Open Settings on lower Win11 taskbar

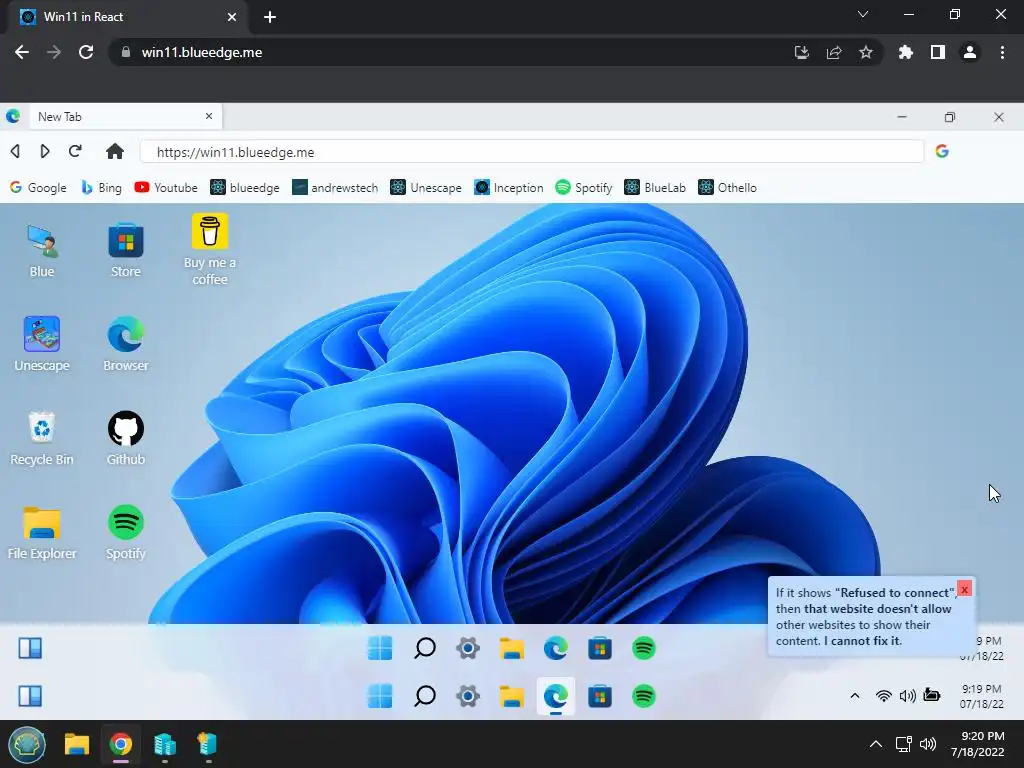(468, 696)
